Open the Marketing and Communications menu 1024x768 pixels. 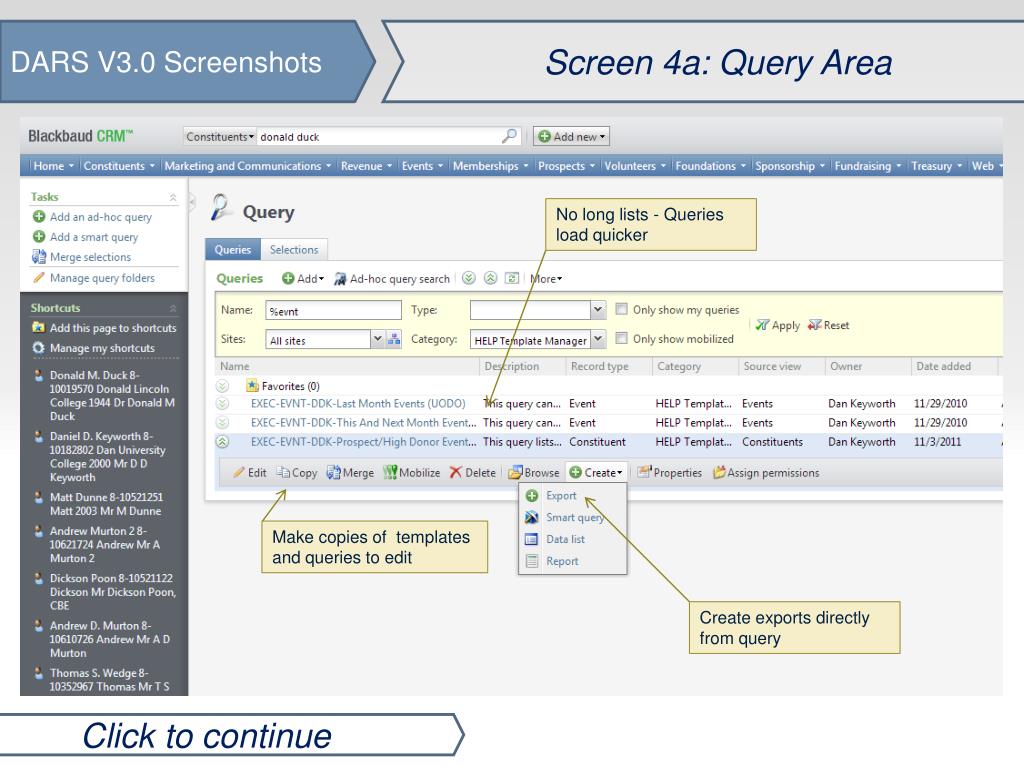click(248, 166)
